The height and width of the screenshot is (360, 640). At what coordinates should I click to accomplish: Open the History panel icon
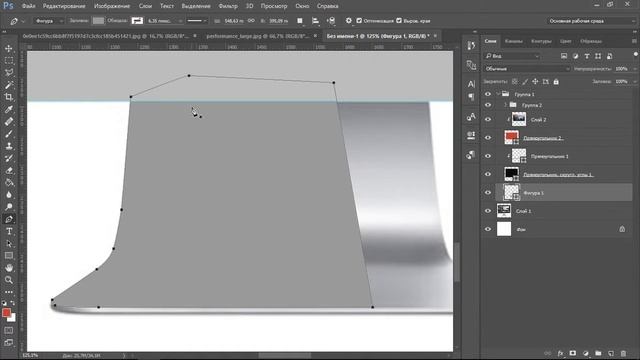(471, 45)
